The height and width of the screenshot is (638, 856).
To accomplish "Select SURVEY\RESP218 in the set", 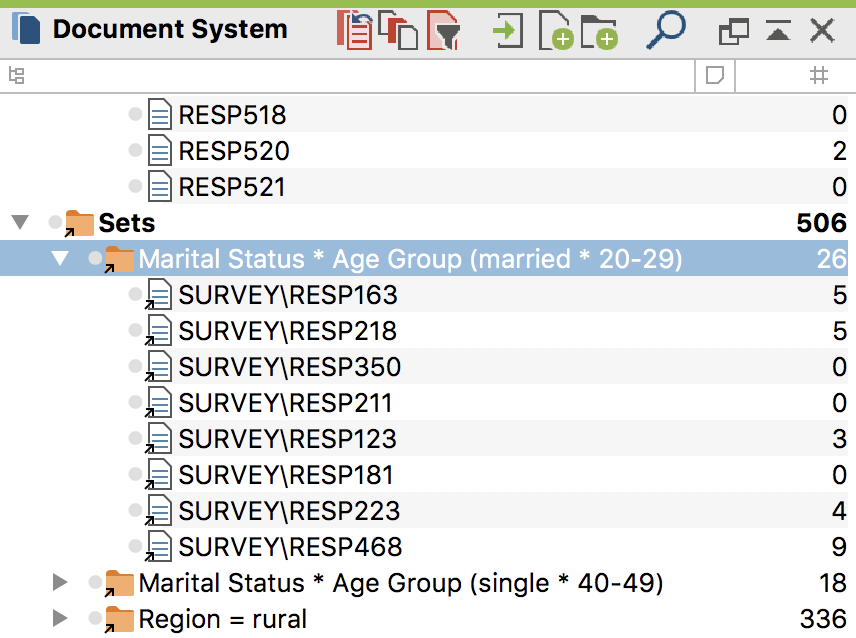I will tap(288, 331).
